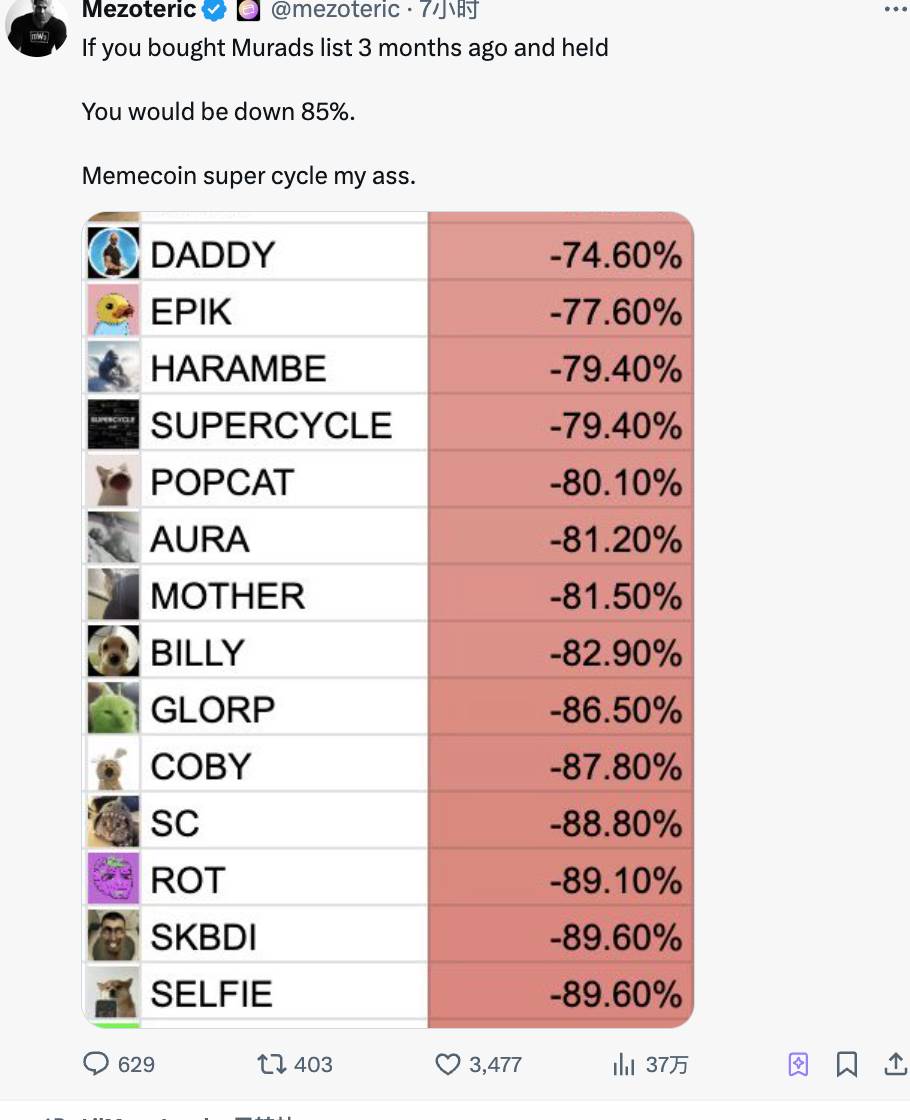The image size is (910, 1120).
Task: Click the retweet icon
Action: click(272, 1064)
